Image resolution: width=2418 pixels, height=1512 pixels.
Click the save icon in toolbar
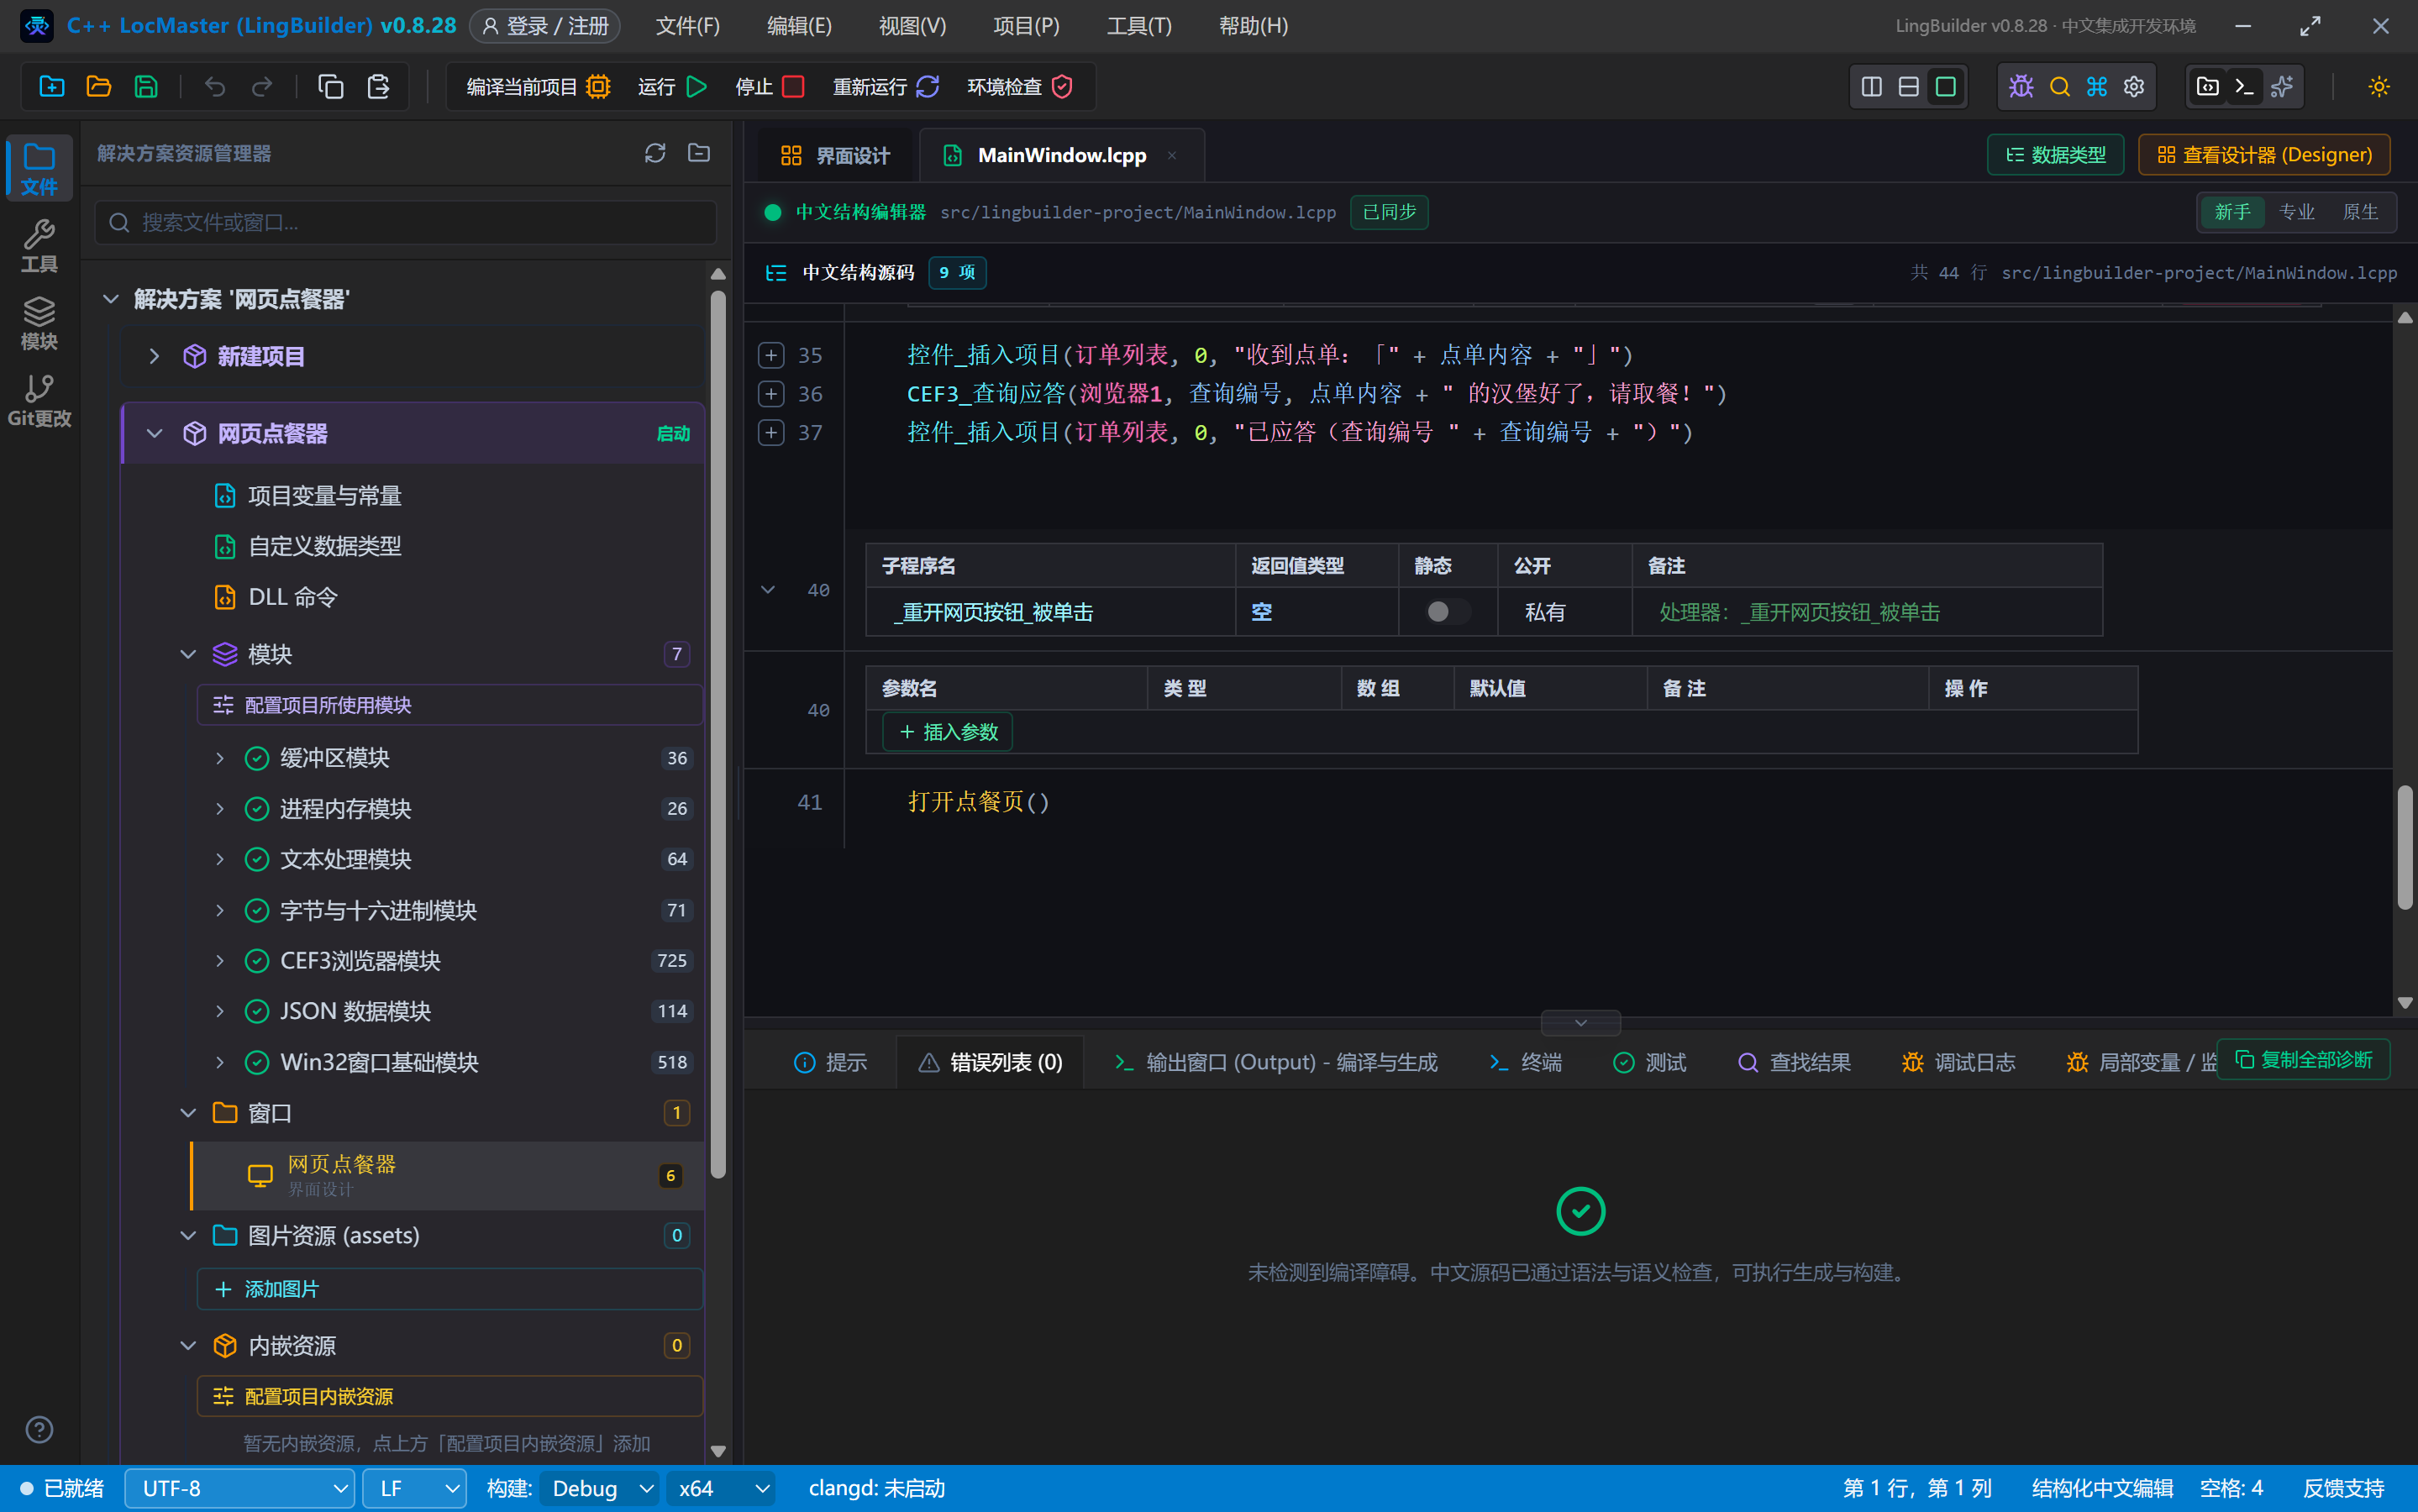pos(146,87)
